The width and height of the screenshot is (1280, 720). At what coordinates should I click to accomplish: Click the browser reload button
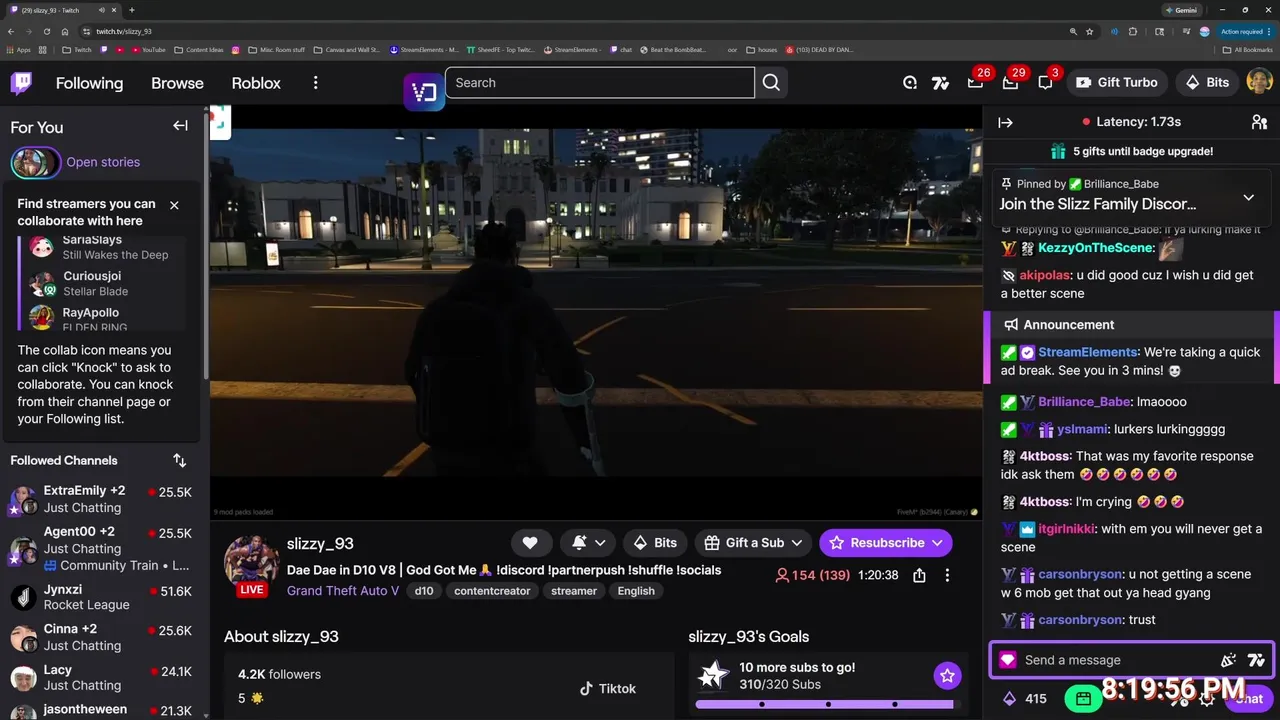[47, 31]
